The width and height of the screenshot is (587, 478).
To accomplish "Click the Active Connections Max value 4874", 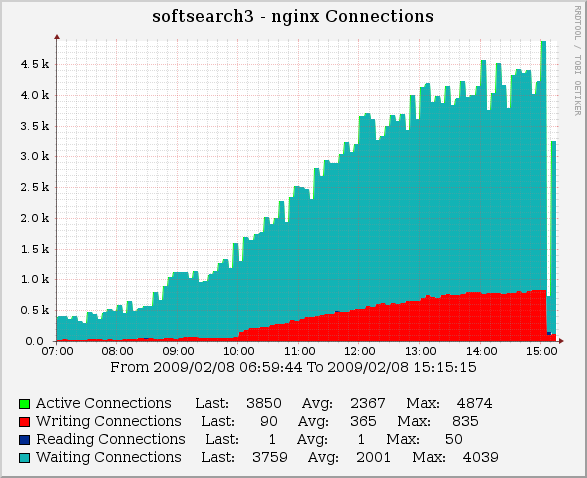I will [x=475, y=404].
